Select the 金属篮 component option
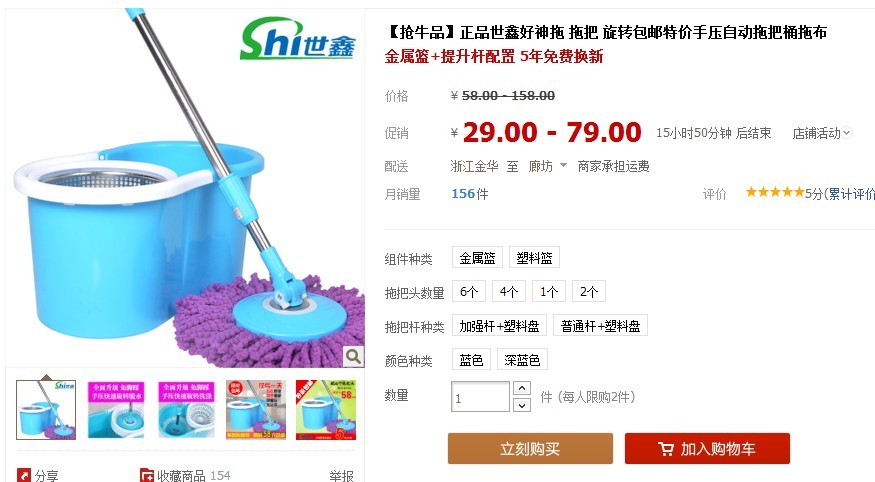Viewport: 875px width, 482px height. [477, 258]
